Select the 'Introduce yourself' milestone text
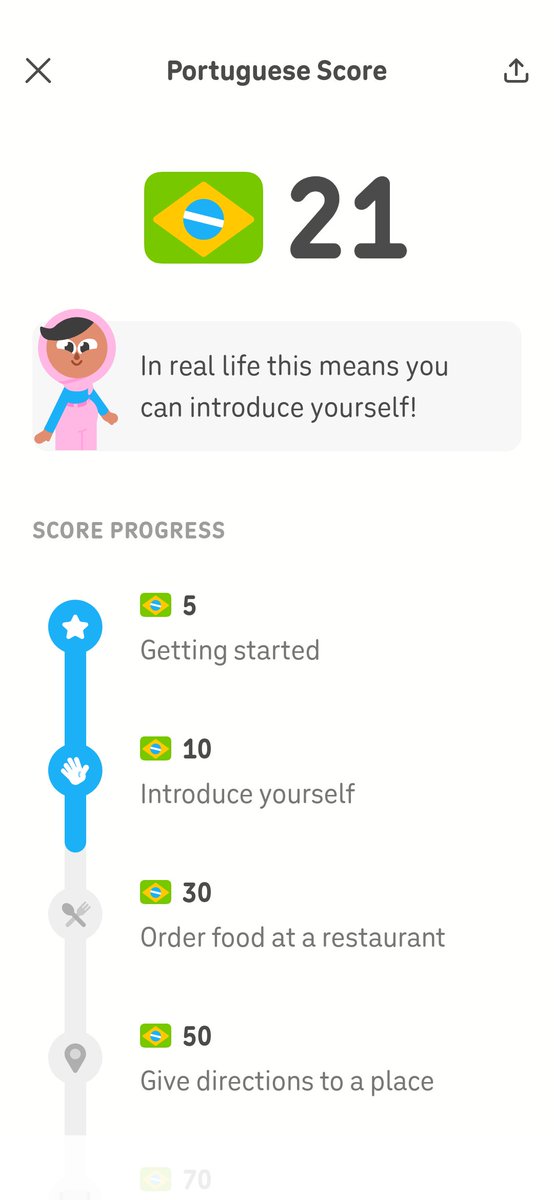Viewport: 554px width, 1200px height. click(x=247, y=794)
